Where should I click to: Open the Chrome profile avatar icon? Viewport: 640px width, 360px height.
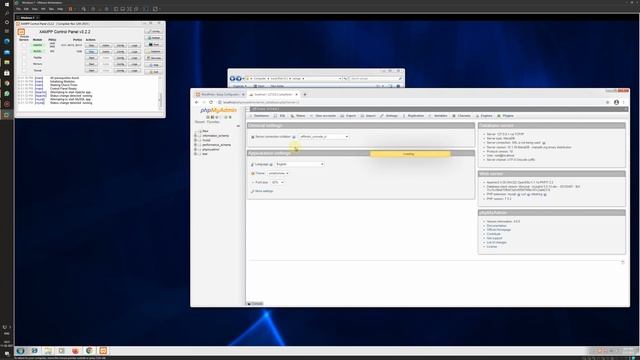coord(616,102)
